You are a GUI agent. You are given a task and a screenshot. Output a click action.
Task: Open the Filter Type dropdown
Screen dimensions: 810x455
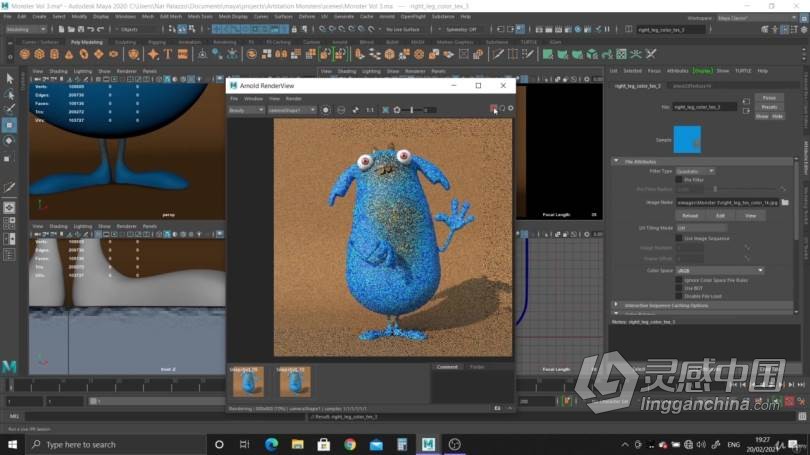(695, 171)
